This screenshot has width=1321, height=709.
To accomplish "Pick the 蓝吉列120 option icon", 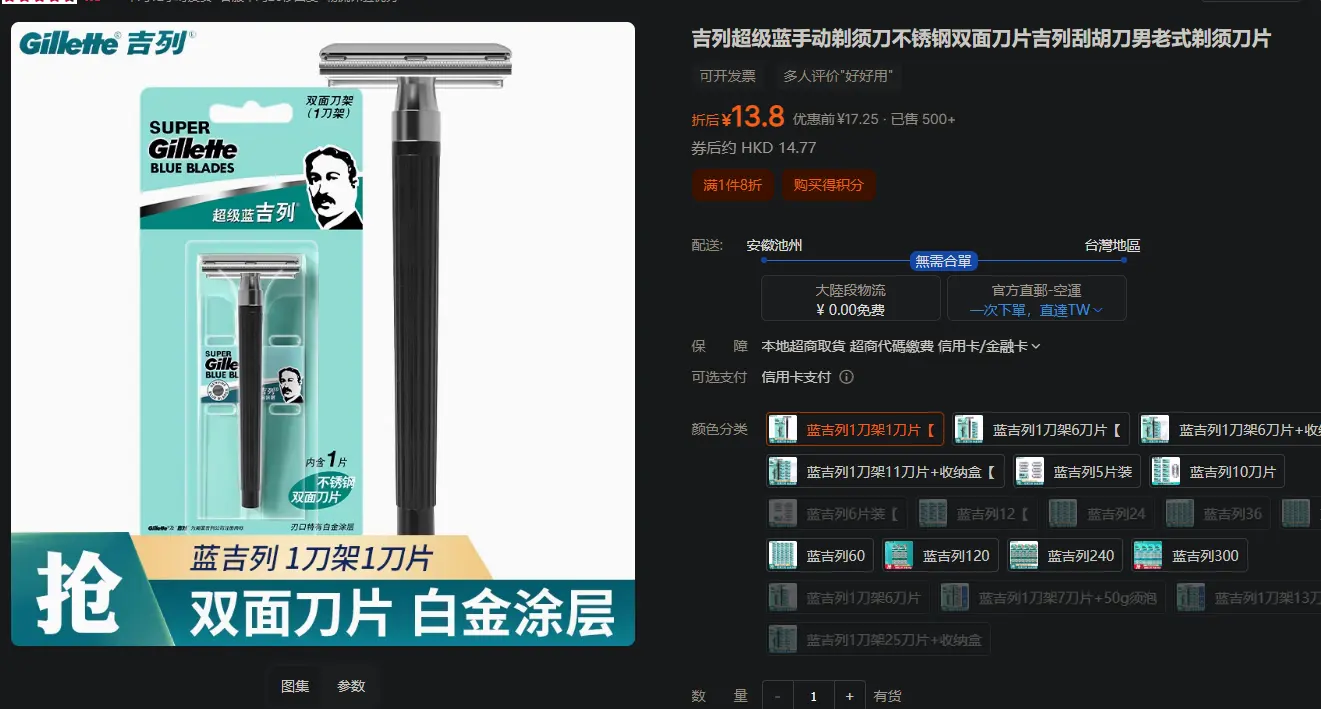I will (899, 555).
